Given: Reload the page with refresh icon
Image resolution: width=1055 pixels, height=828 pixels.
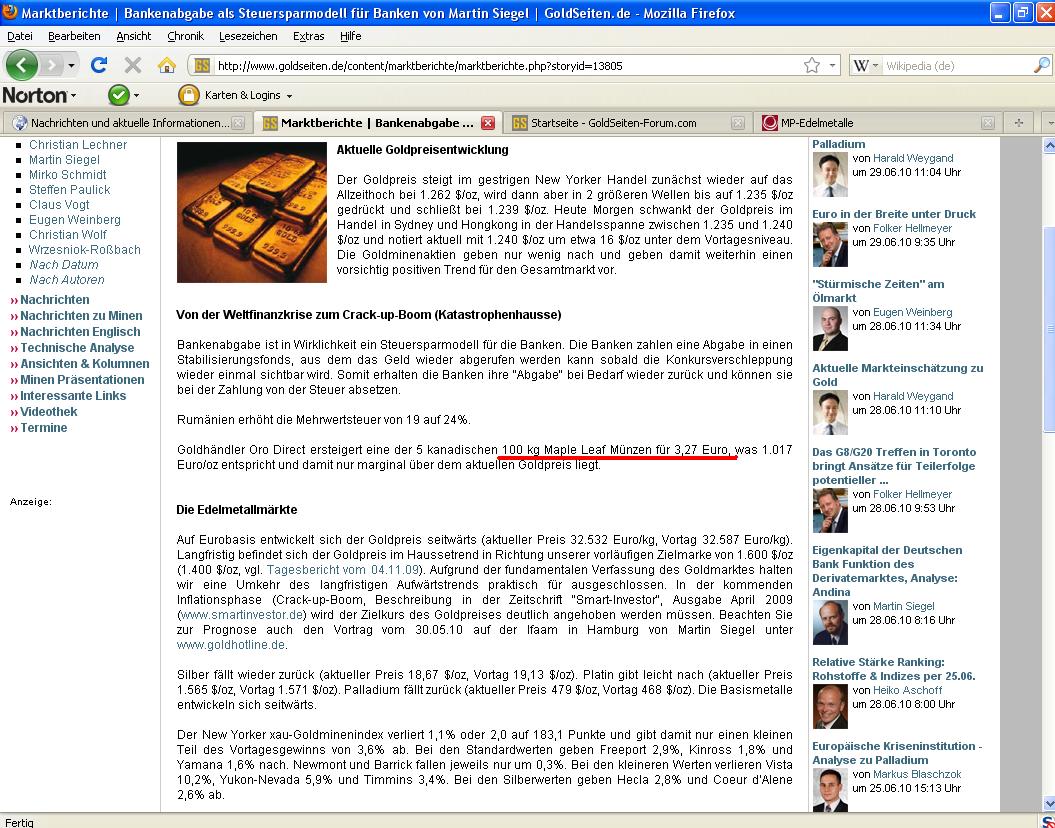Looking at the screenshot, I should [x=99, y=65].
